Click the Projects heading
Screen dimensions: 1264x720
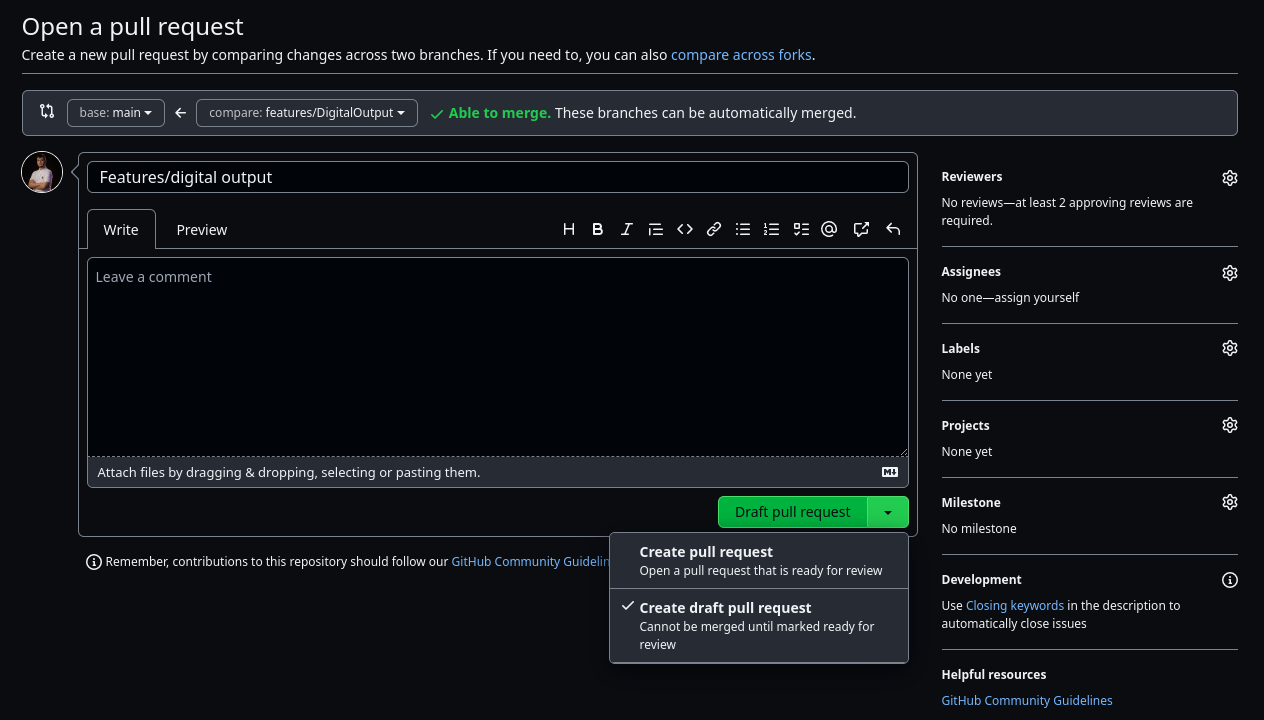coord(965,425)
